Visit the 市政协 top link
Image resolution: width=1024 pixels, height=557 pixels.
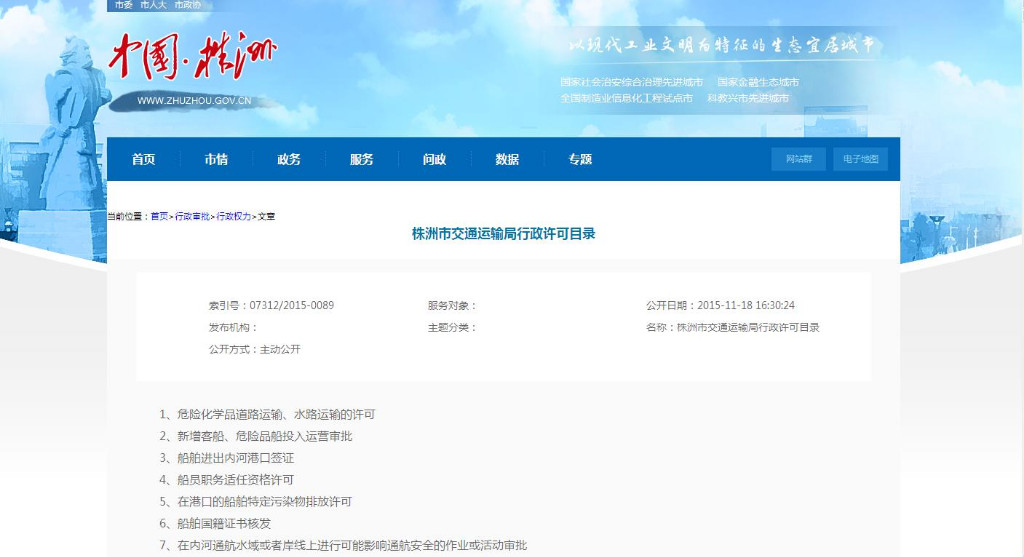click(187, 5)
